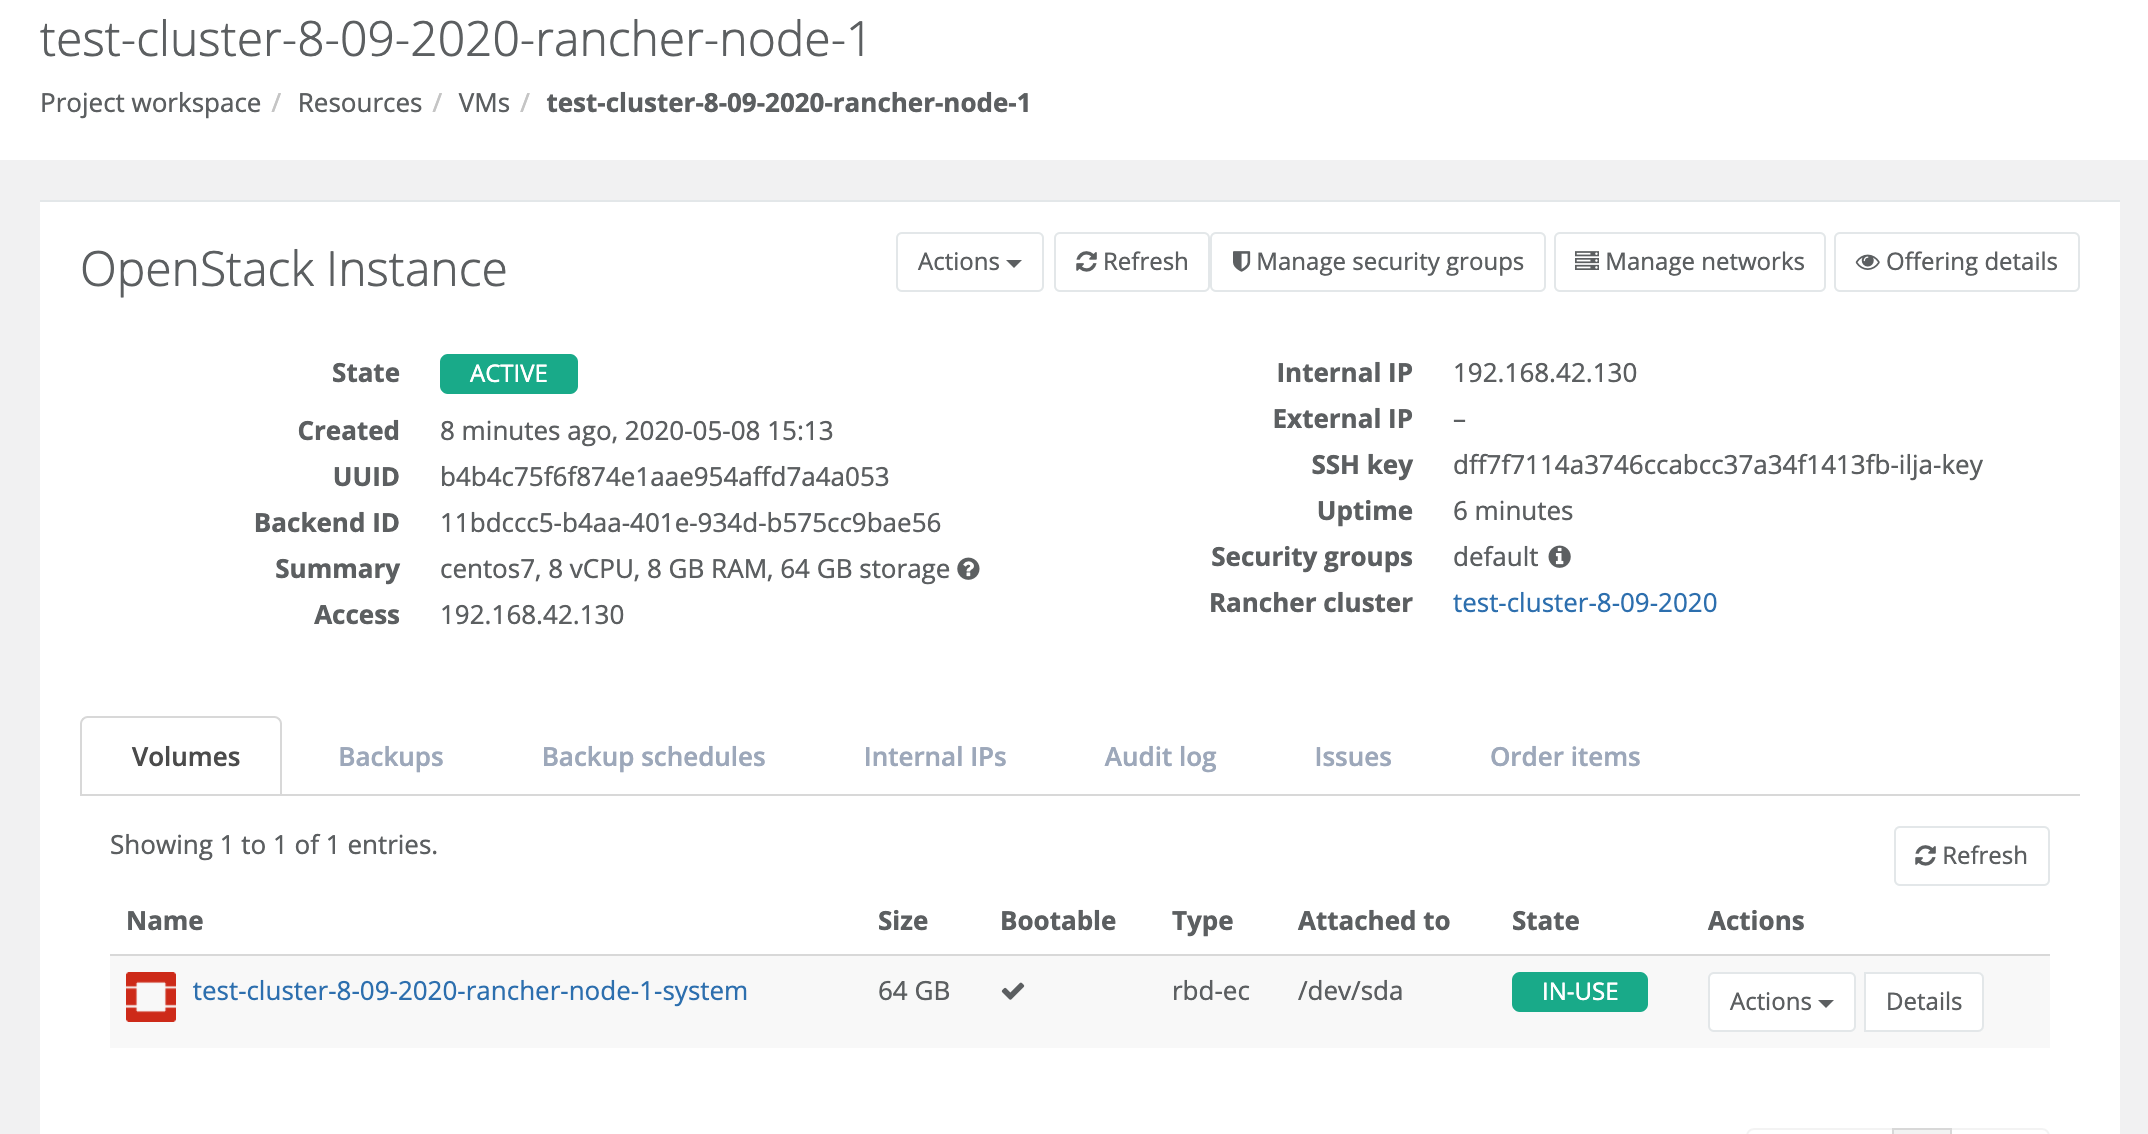
Task: Open the volume row Actions dropdown
Action: pyautogui.click(x=1781, y=1002)
